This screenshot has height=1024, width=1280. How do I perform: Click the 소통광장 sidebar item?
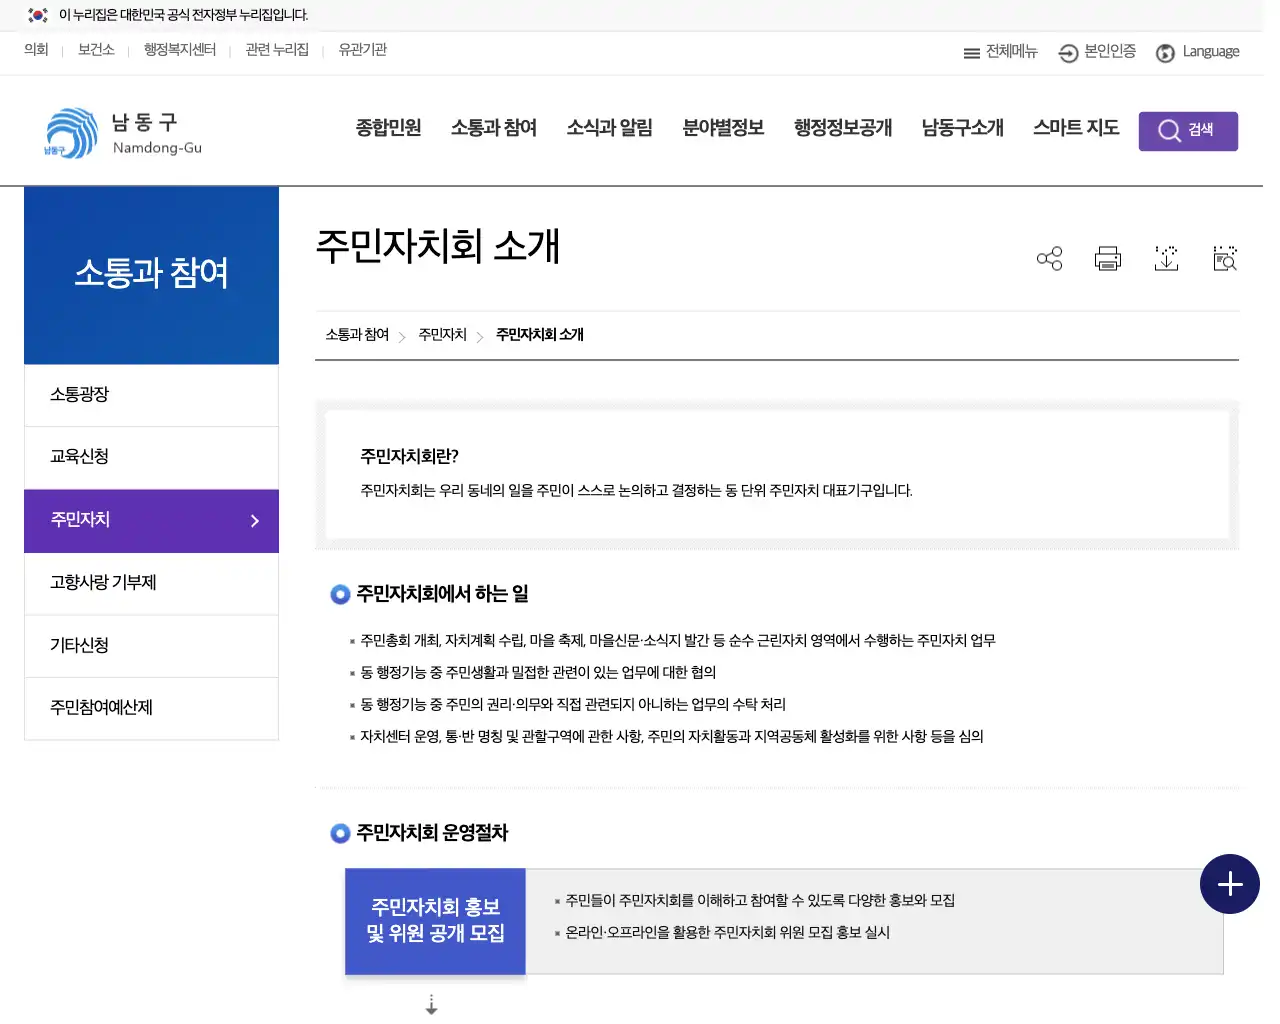(x=79, y=394)
